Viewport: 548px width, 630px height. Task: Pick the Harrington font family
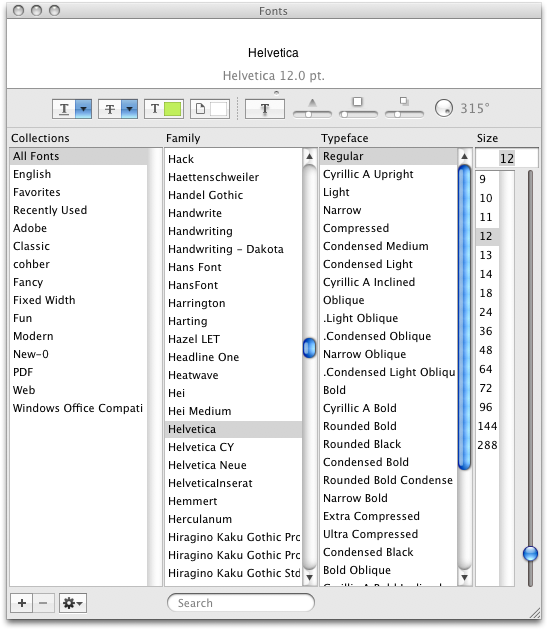pyautogui.click(x=233, y=303)
